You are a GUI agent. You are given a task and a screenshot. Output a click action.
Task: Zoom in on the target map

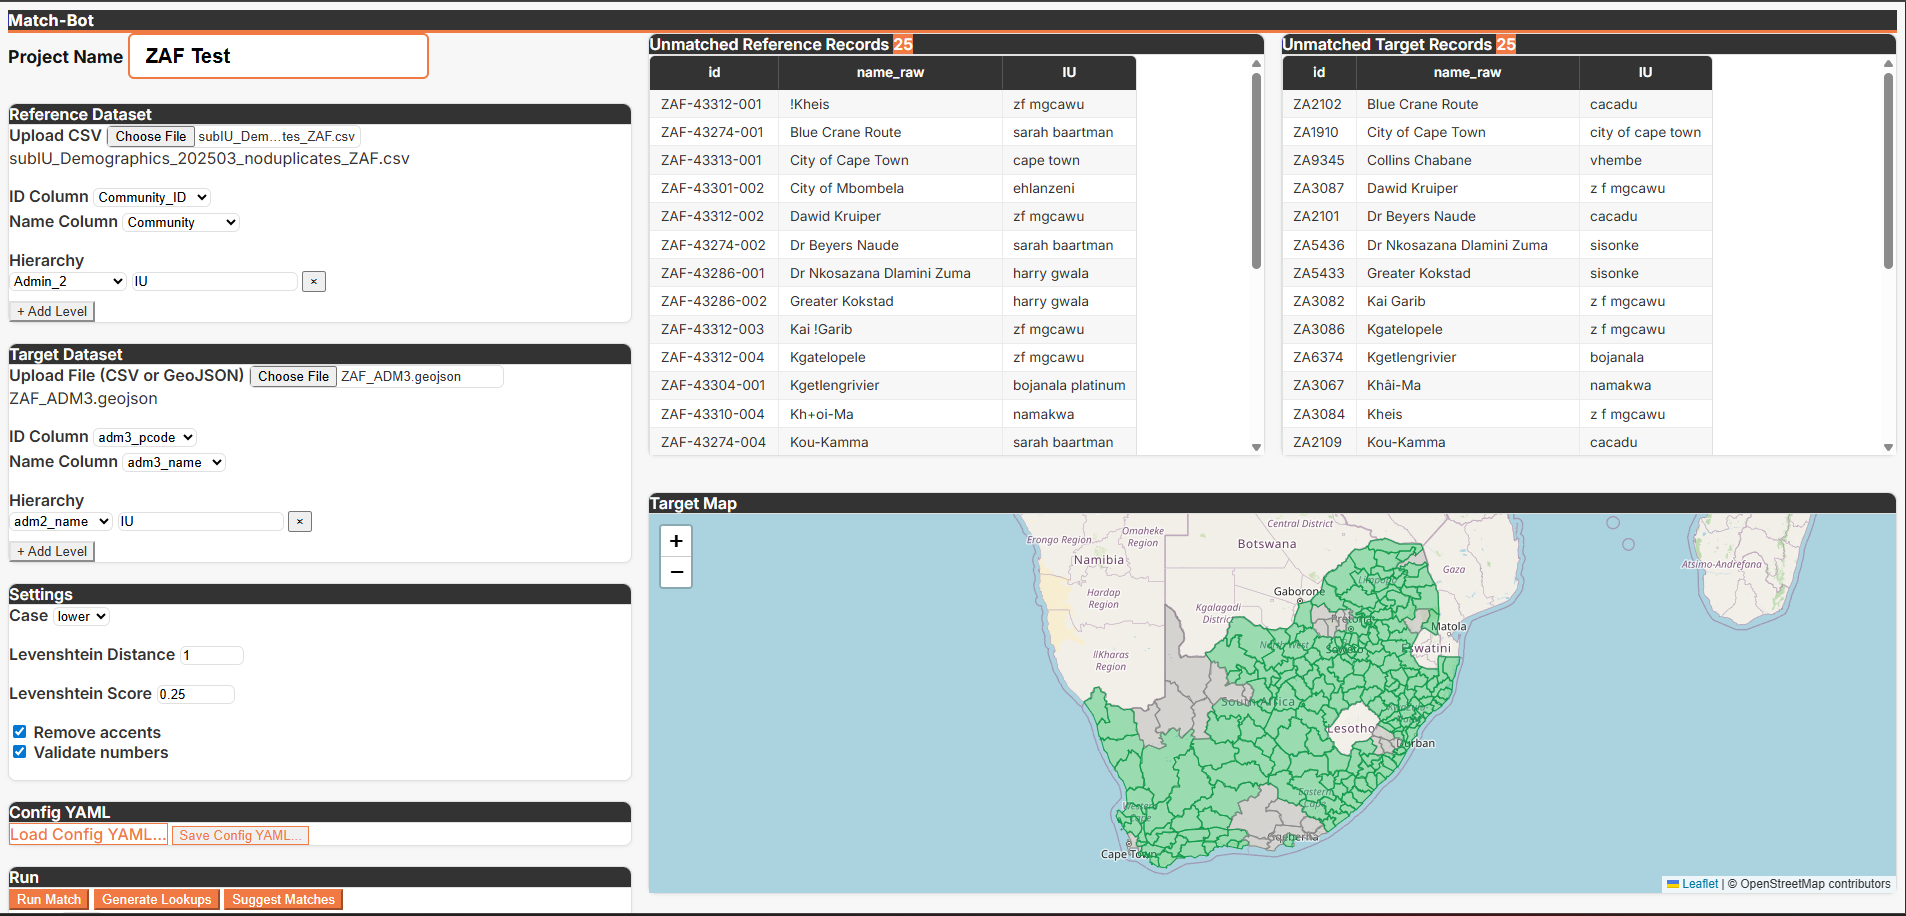pos(676,541)
